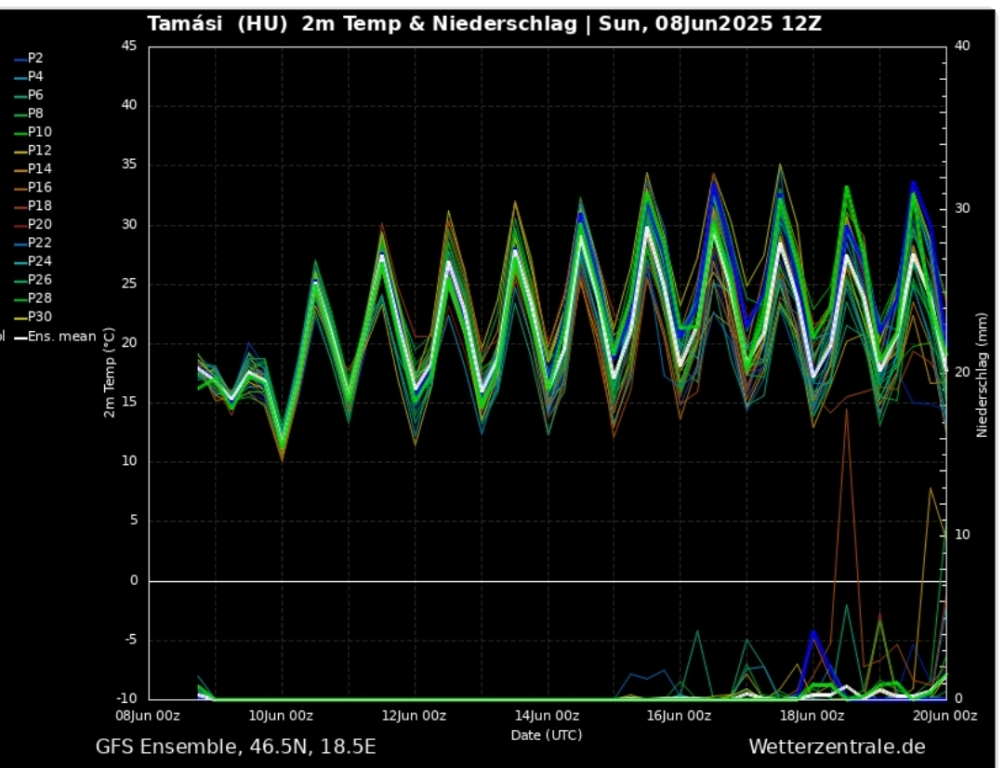This screenshot has height=768, width=1004.
Task: Click the 10Jun 00z date tick label
Action: [281, 715]
